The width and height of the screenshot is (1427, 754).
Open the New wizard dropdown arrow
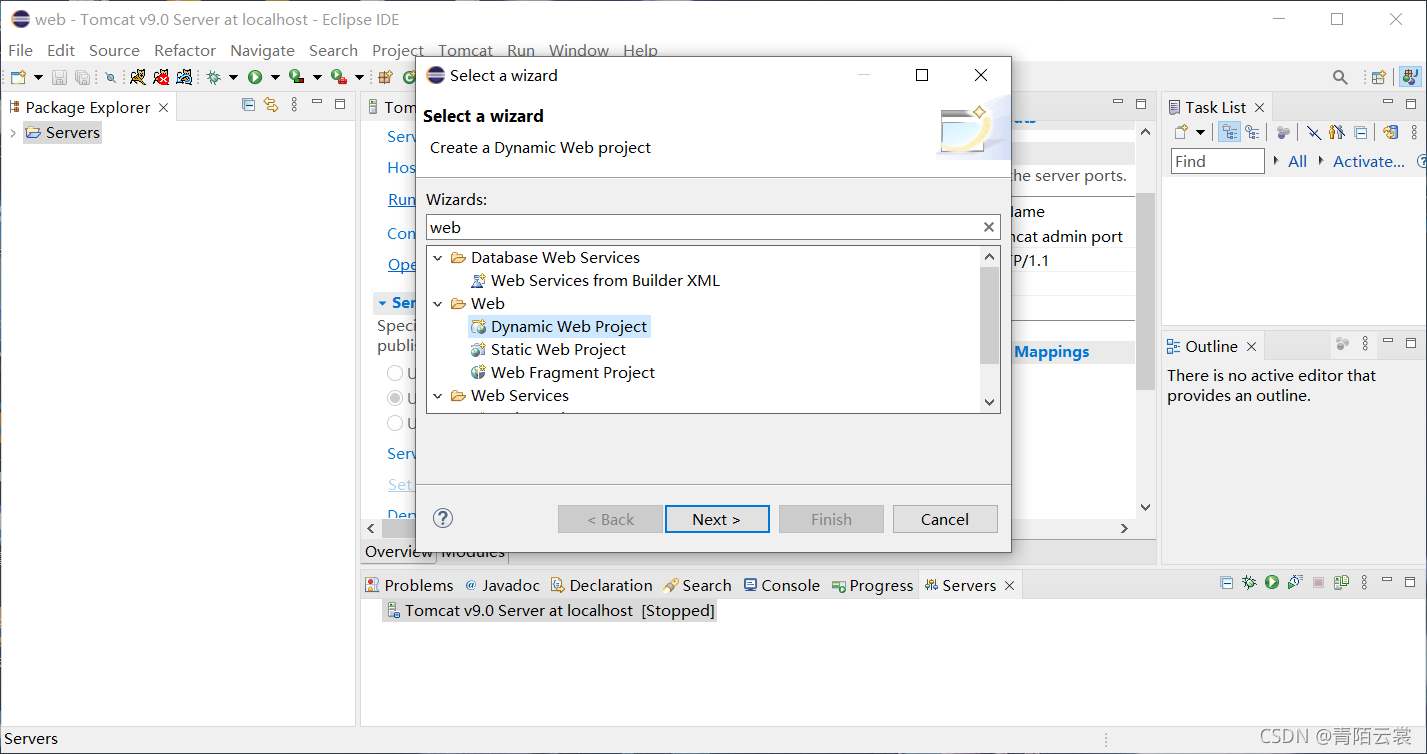(38, 77)
